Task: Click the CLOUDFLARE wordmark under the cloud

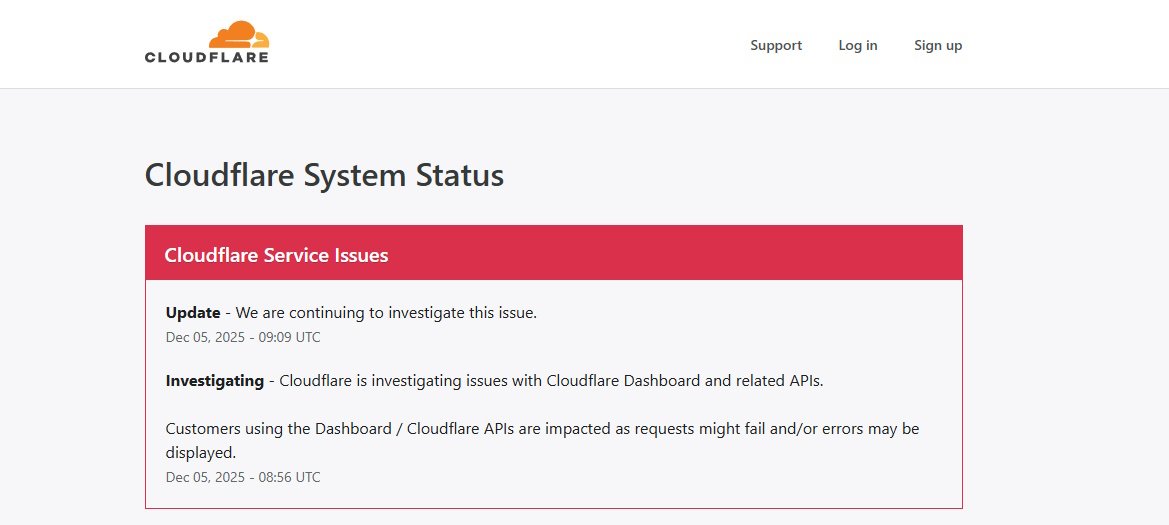Action: [x=206, y=57]
